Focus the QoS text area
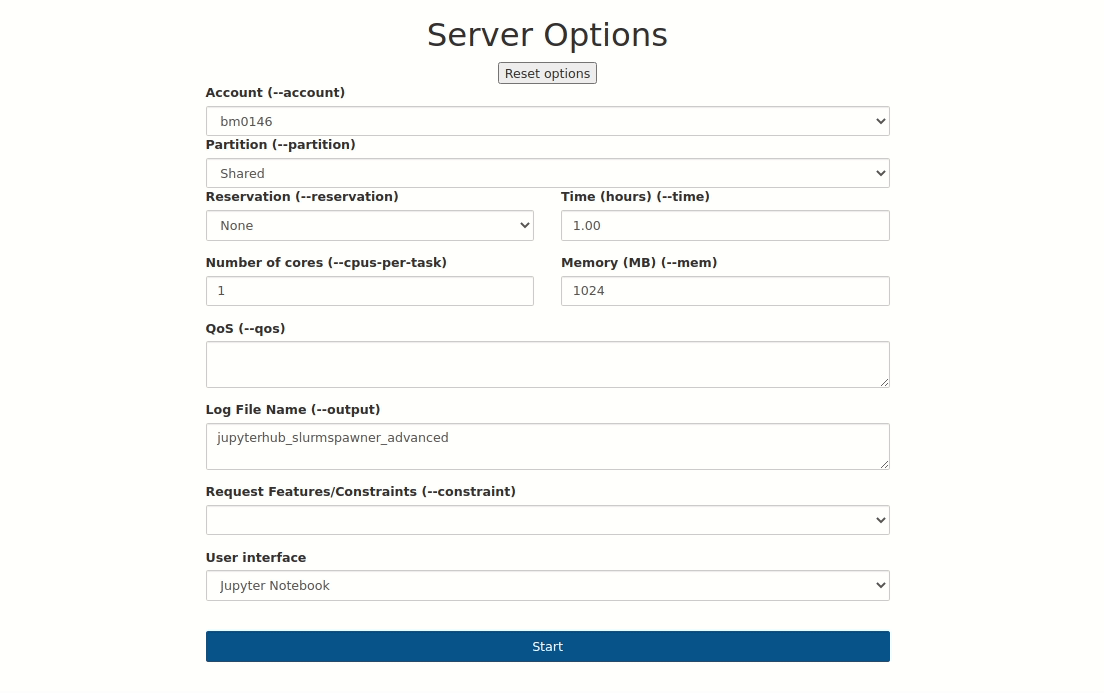The width and height of the screenshot is (1104, 693). coord(548,365)
